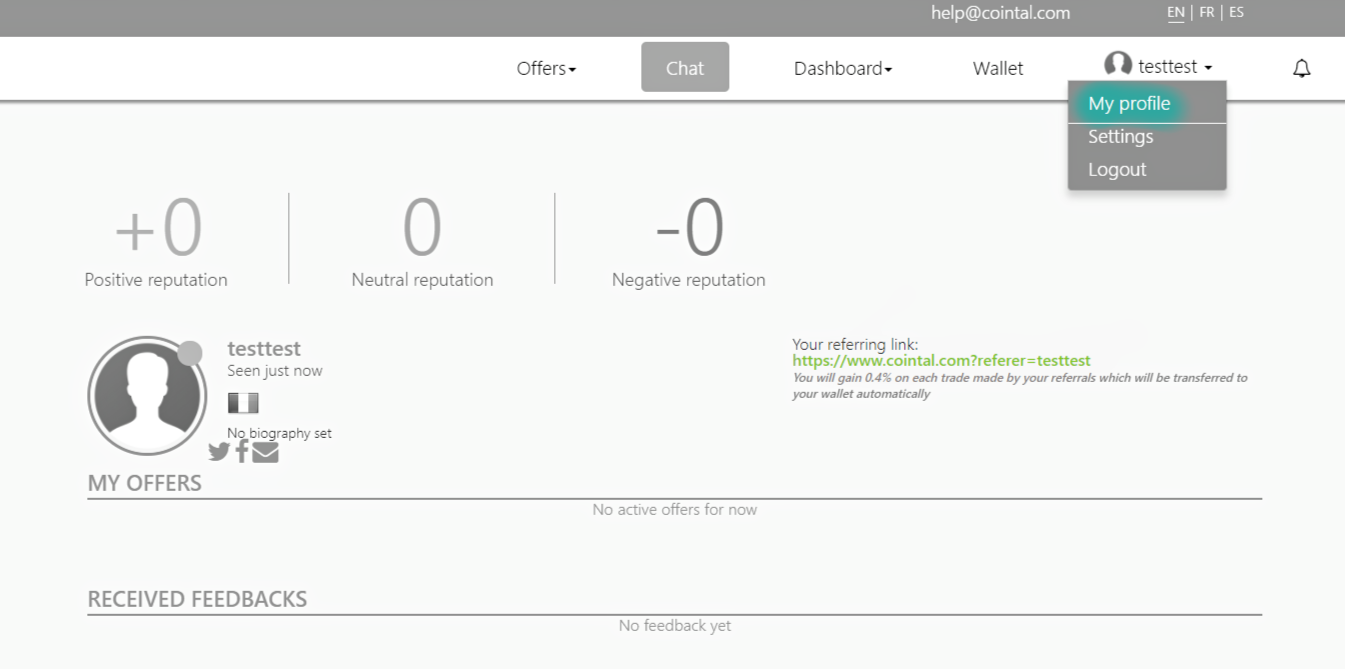The height and width of the screenshot is (669, 1345).
Task: Switch language to FR
Action: [1207, 13]
